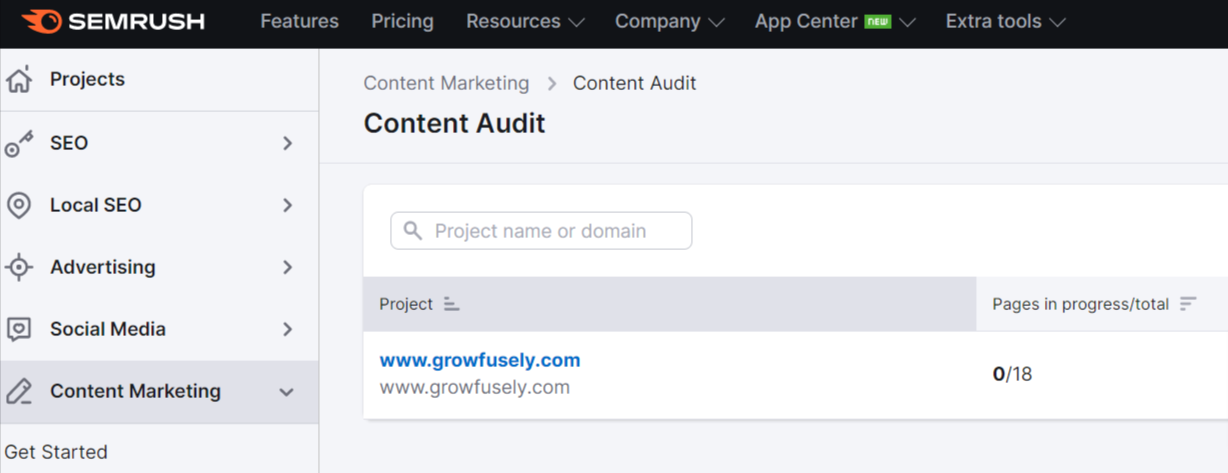
Task: Click the Local SEO map pin icon
Action: pos(19,205)
